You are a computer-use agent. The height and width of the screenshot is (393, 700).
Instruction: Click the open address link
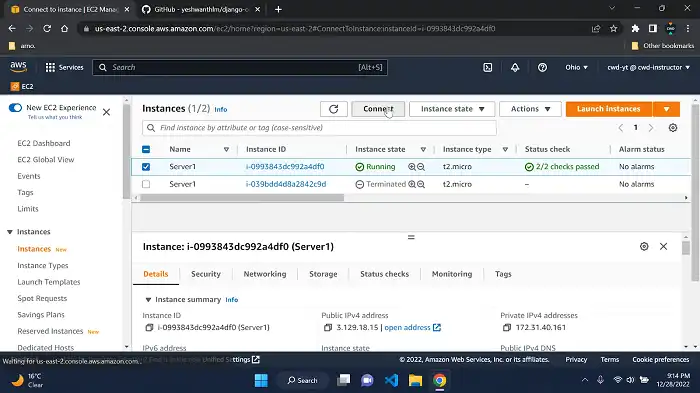[412, 327]
